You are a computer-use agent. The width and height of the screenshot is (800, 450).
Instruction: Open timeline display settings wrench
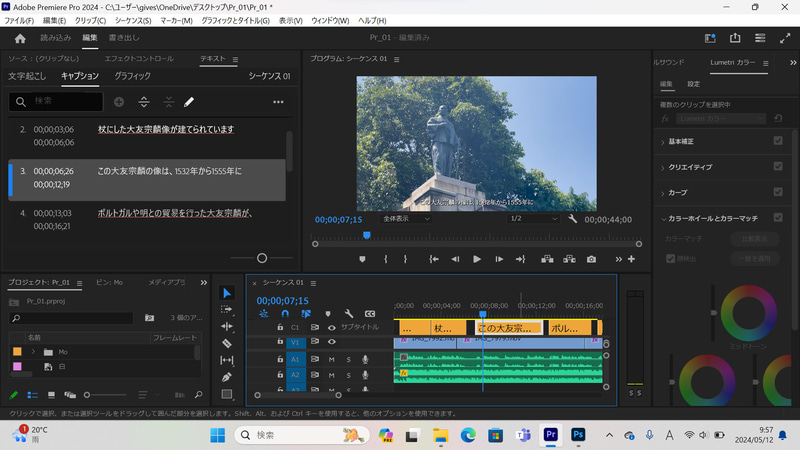coord(348,314)
